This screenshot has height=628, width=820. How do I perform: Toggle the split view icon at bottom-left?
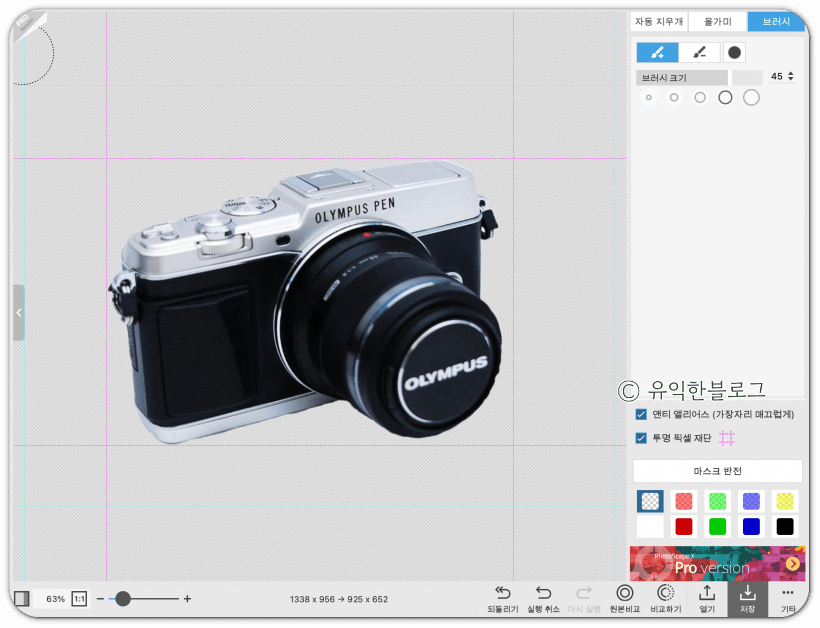[22, 599]
